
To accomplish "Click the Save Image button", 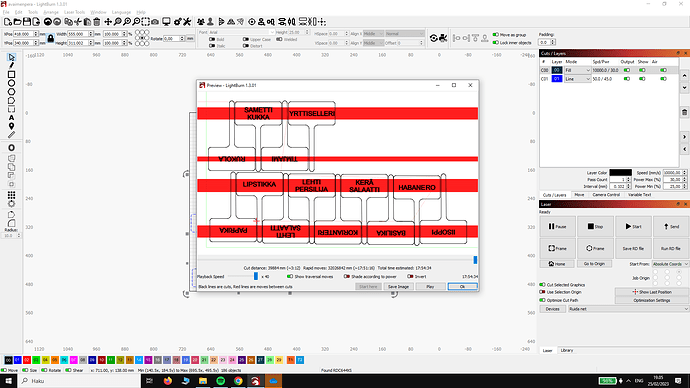I will (398, 287).
